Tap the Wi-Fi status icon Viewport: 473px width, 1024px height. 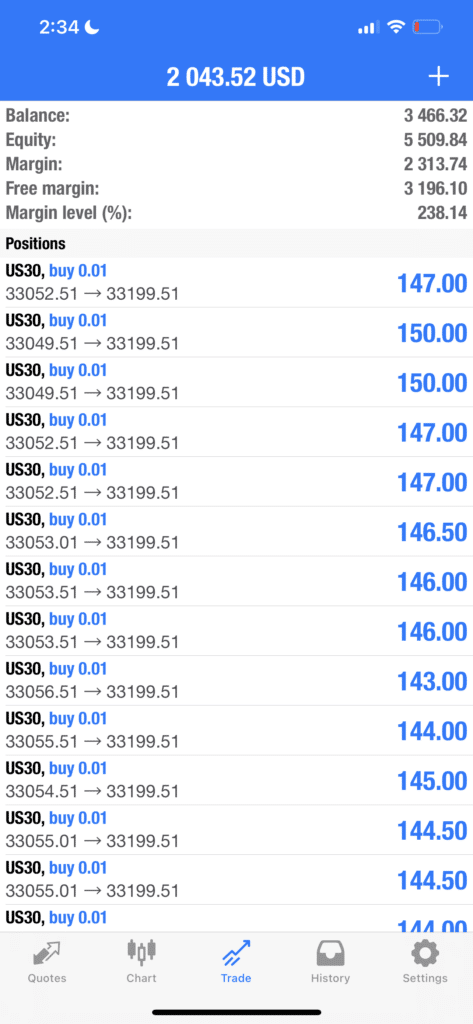395,27
